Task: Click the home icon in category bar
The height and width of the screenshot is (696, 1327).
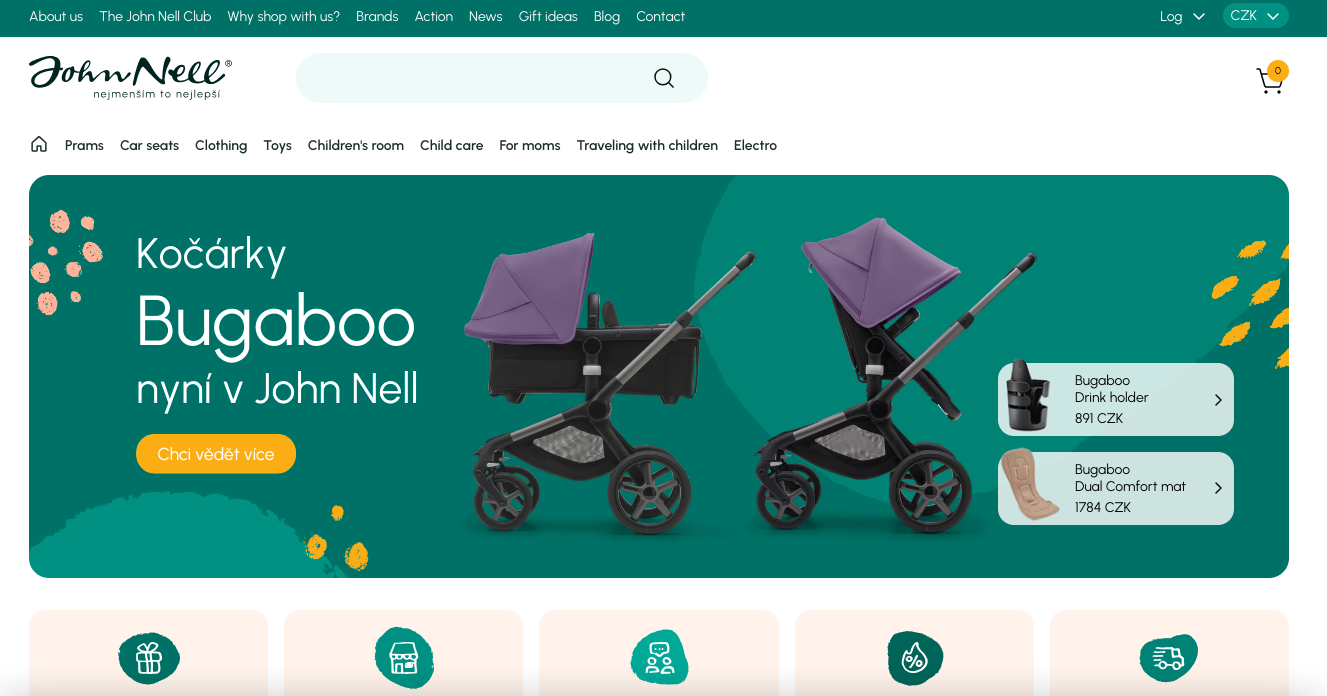Action: [x=39, y=144]
